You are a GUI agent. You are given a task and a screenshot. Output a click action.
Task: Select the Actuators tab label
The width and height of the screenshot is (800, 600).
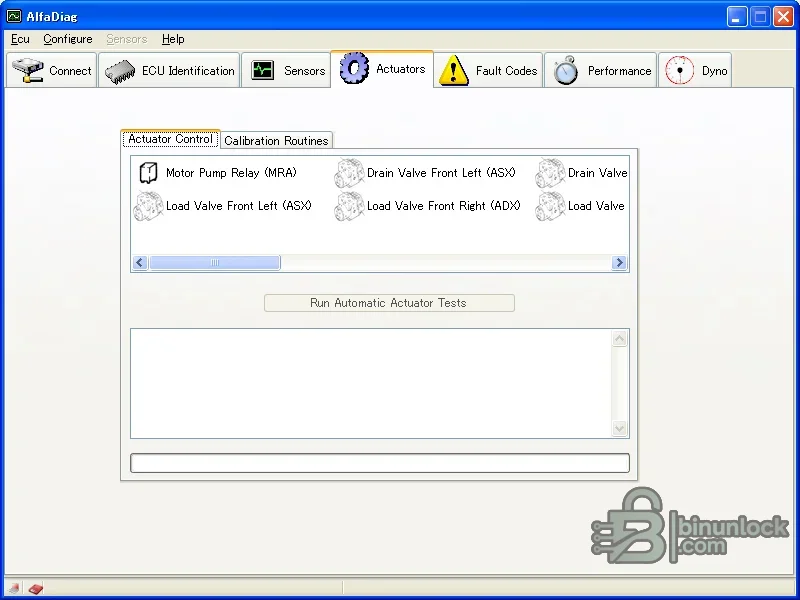(401, 69)
